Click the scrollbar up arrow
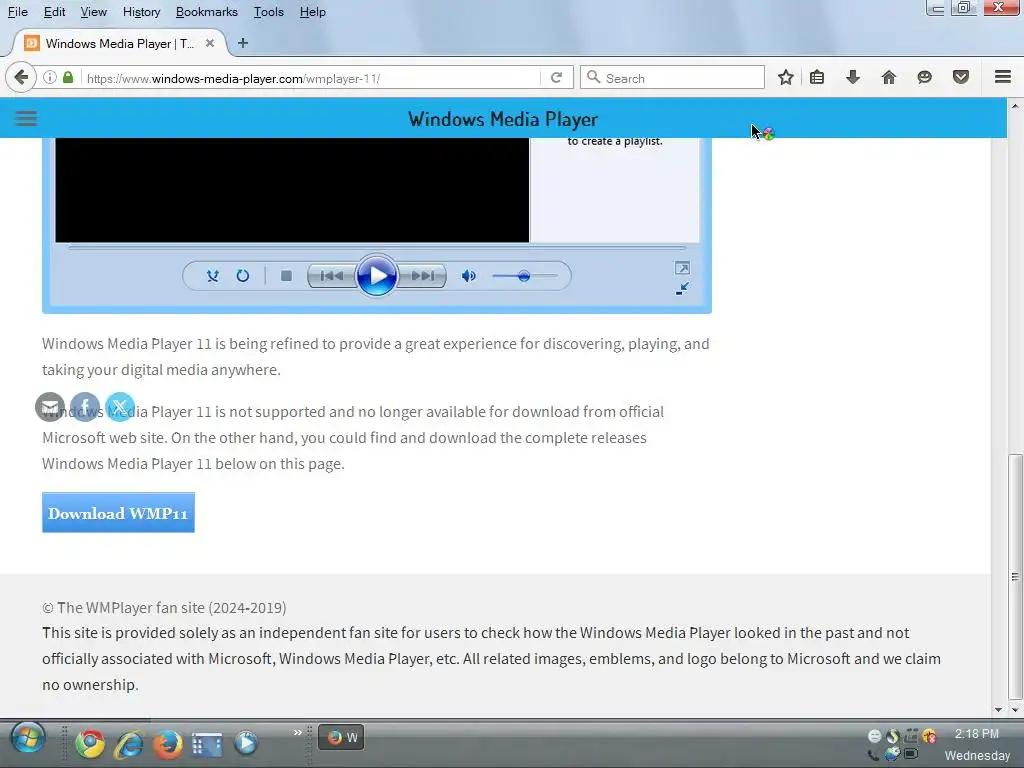The image size is (1024, 768). point(1015,105)
